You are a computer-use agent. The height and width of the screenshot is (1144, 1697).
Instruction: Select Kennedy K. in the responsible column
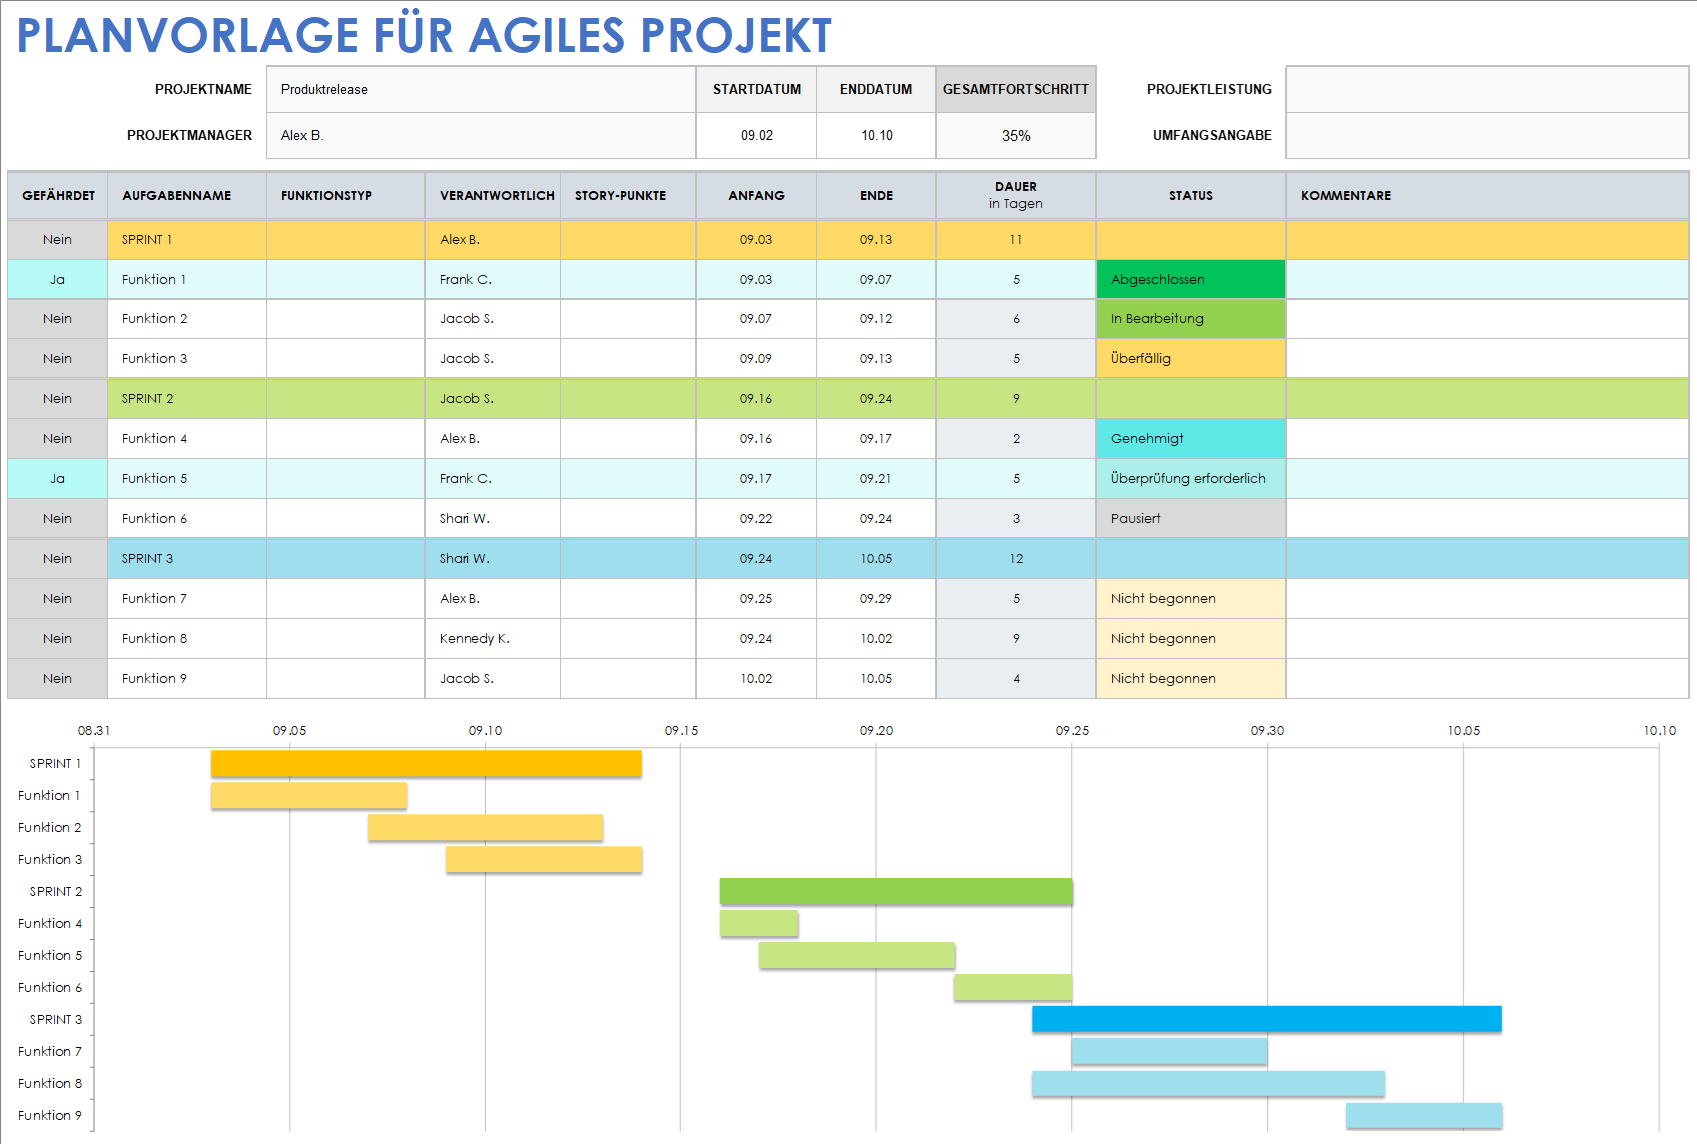pos(493,638)
